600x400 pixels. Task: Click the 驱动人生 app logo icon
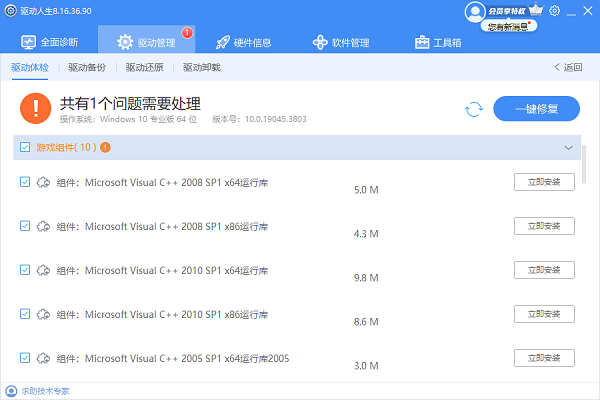(11, 11)
